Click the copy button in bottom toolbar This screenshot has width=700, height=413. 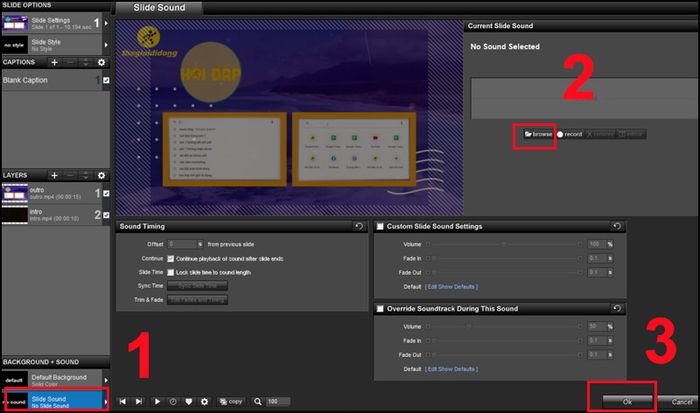(229, 401)
